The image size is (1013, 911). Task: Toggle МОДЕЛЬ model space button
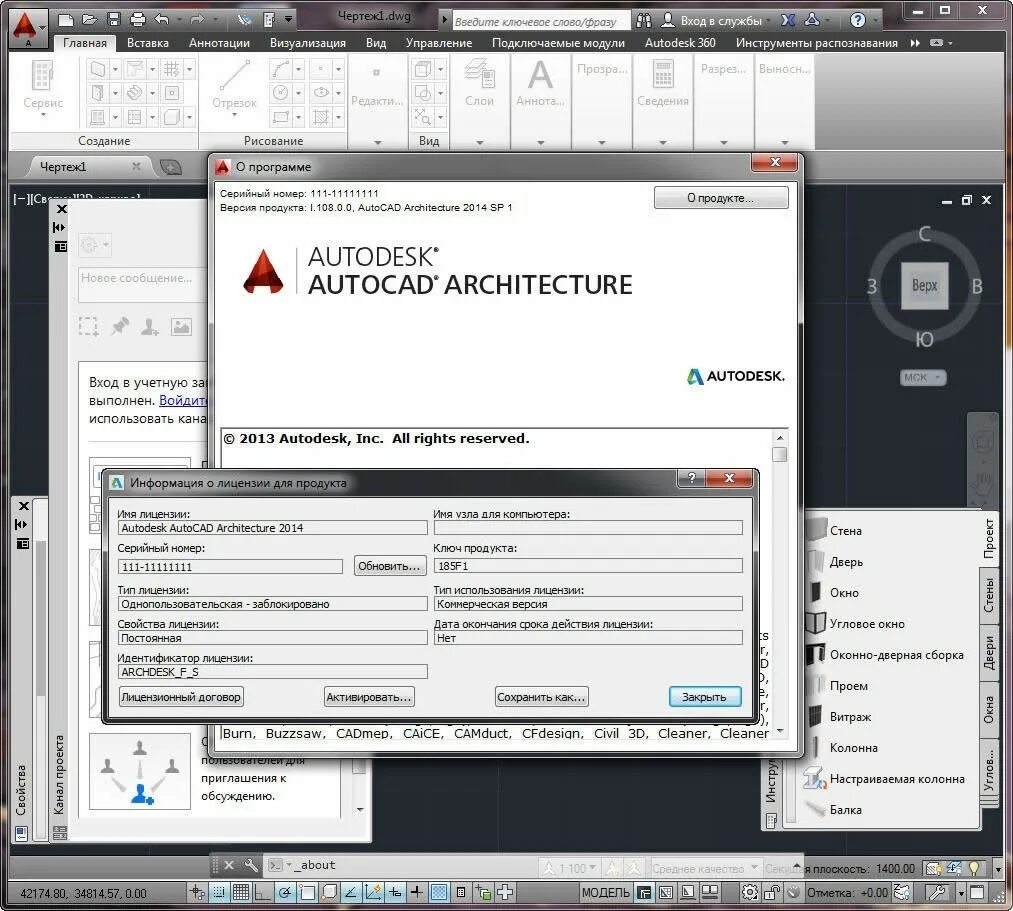click(x=605, y=893)
